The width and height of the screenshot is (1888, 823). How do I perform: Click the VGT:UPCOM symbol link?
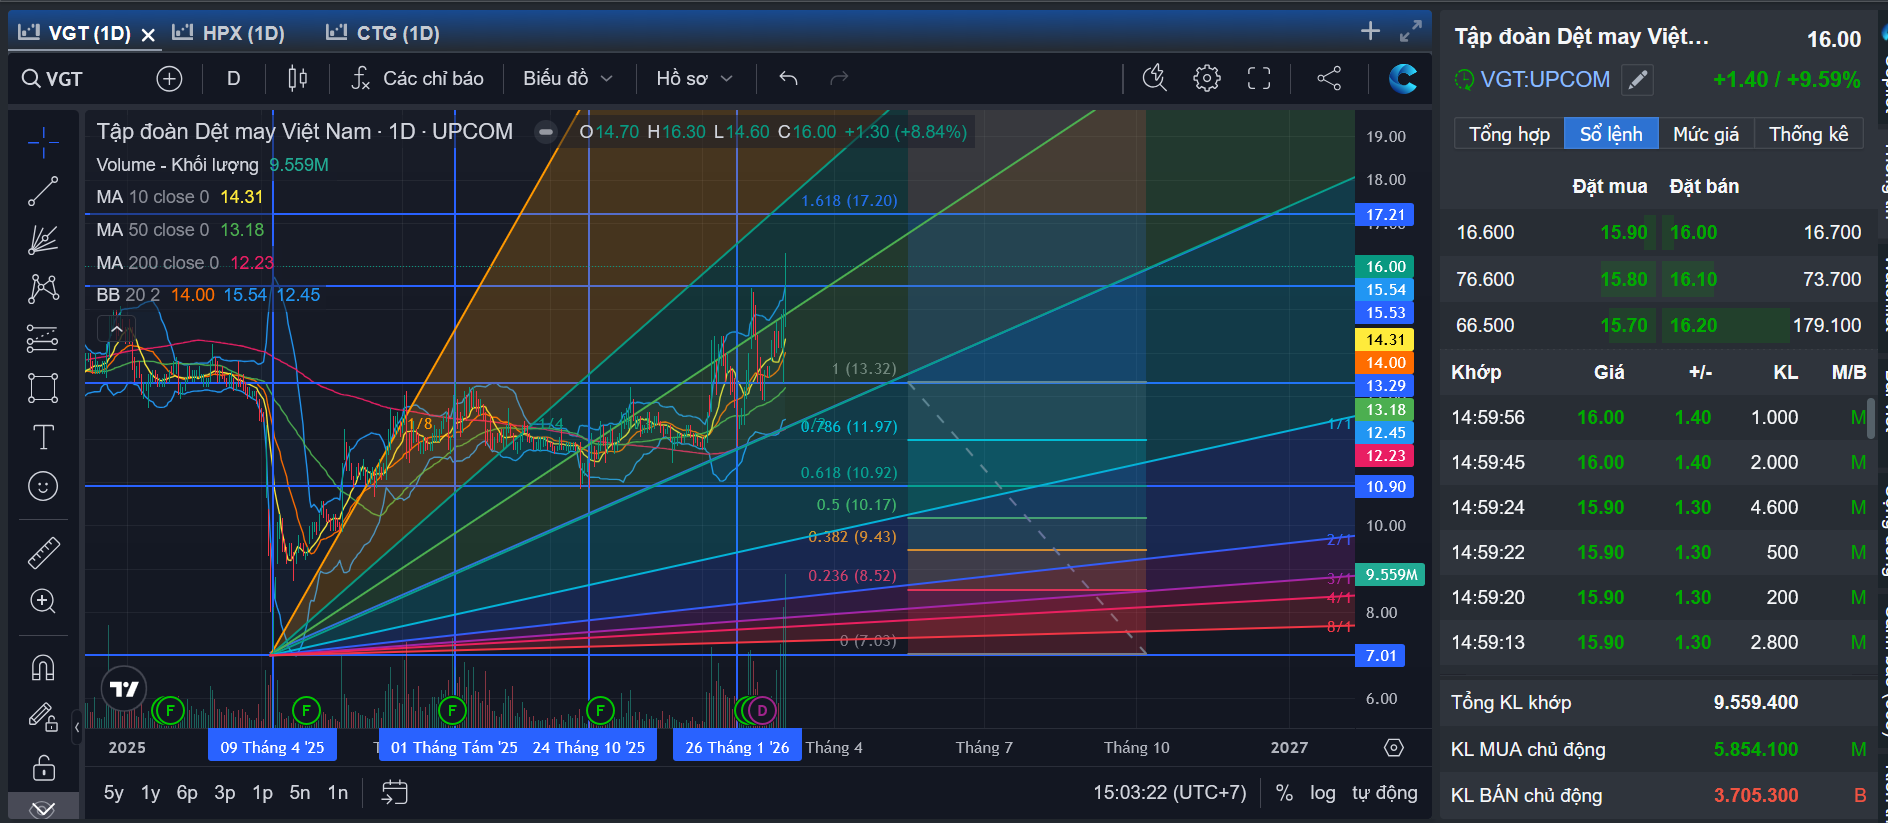pos(1545,79)
